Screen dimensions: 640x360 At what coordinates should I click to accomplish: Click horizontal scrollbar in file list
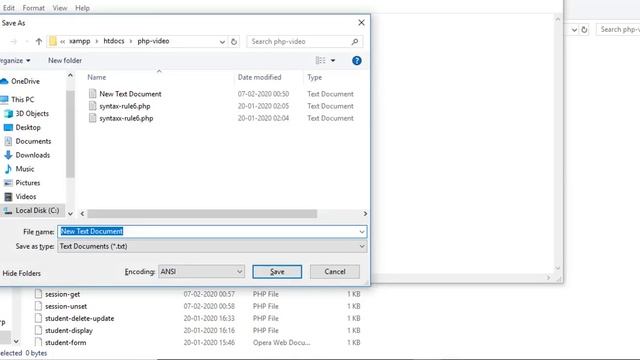click(x=202, y=214)
